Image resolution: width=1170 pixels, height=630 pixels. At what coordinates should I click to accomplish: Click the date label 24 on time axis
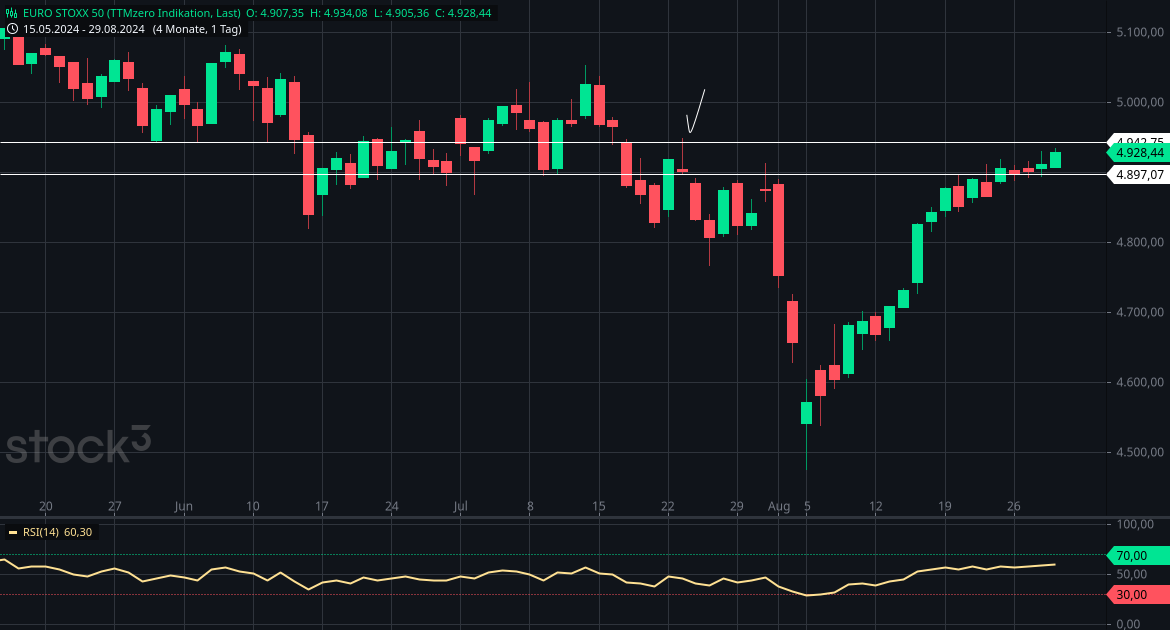click(392, 506)
